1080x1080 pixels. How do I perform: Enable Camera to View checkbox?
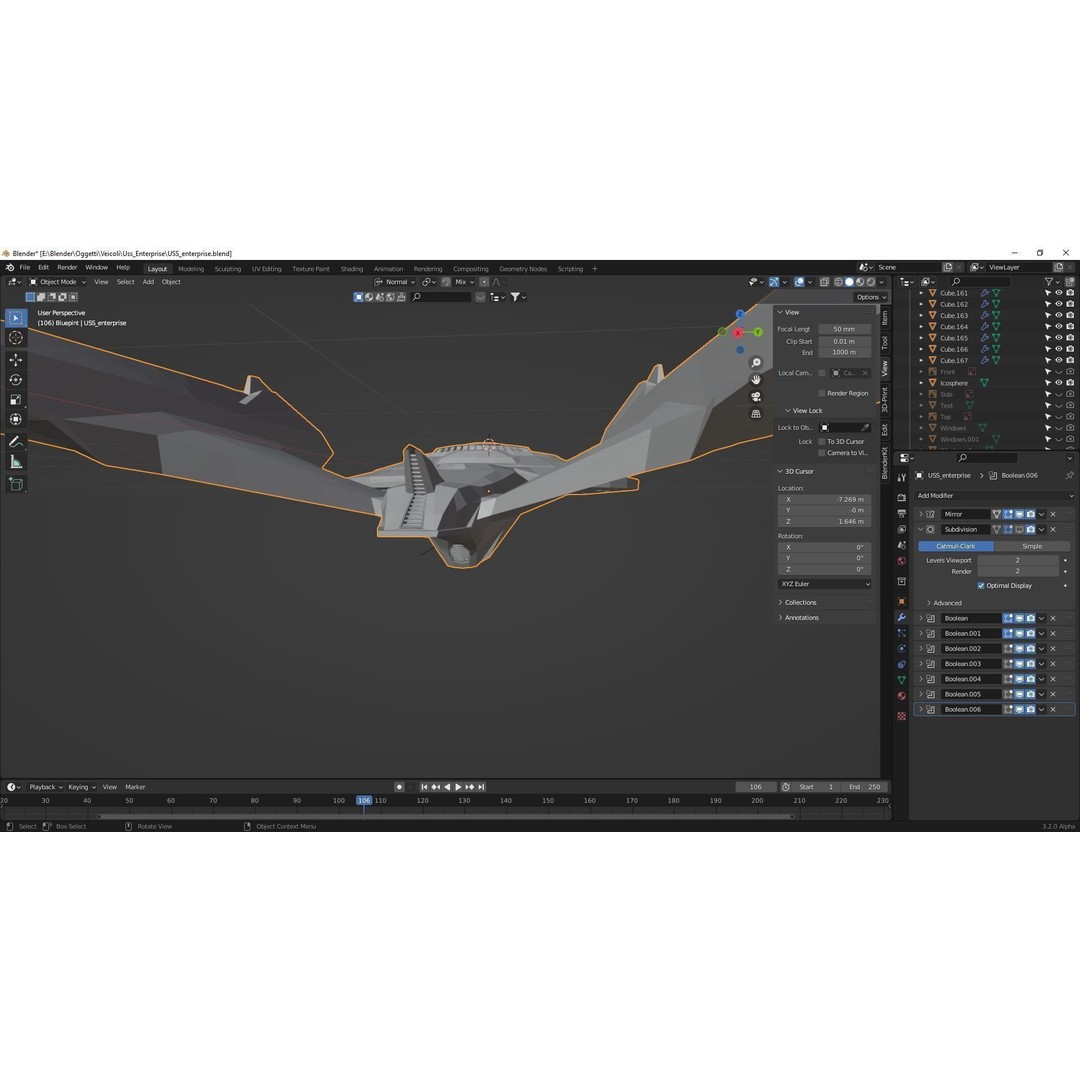(x=822, y=453)
